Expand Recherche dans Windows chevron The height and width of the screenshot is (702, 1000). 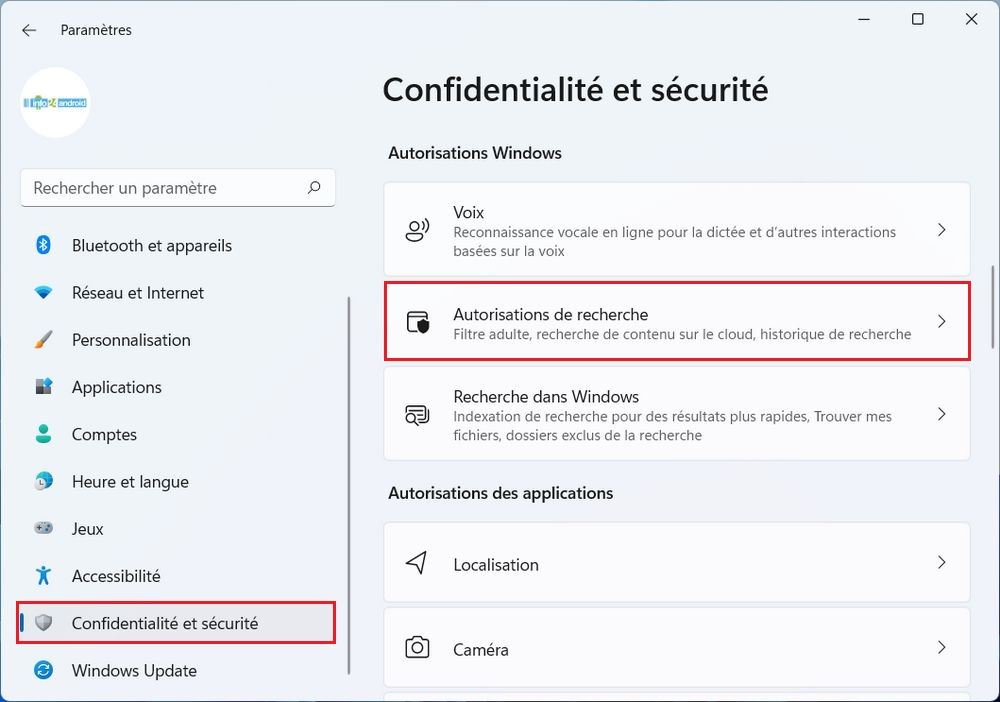click(x=941, y=413)
